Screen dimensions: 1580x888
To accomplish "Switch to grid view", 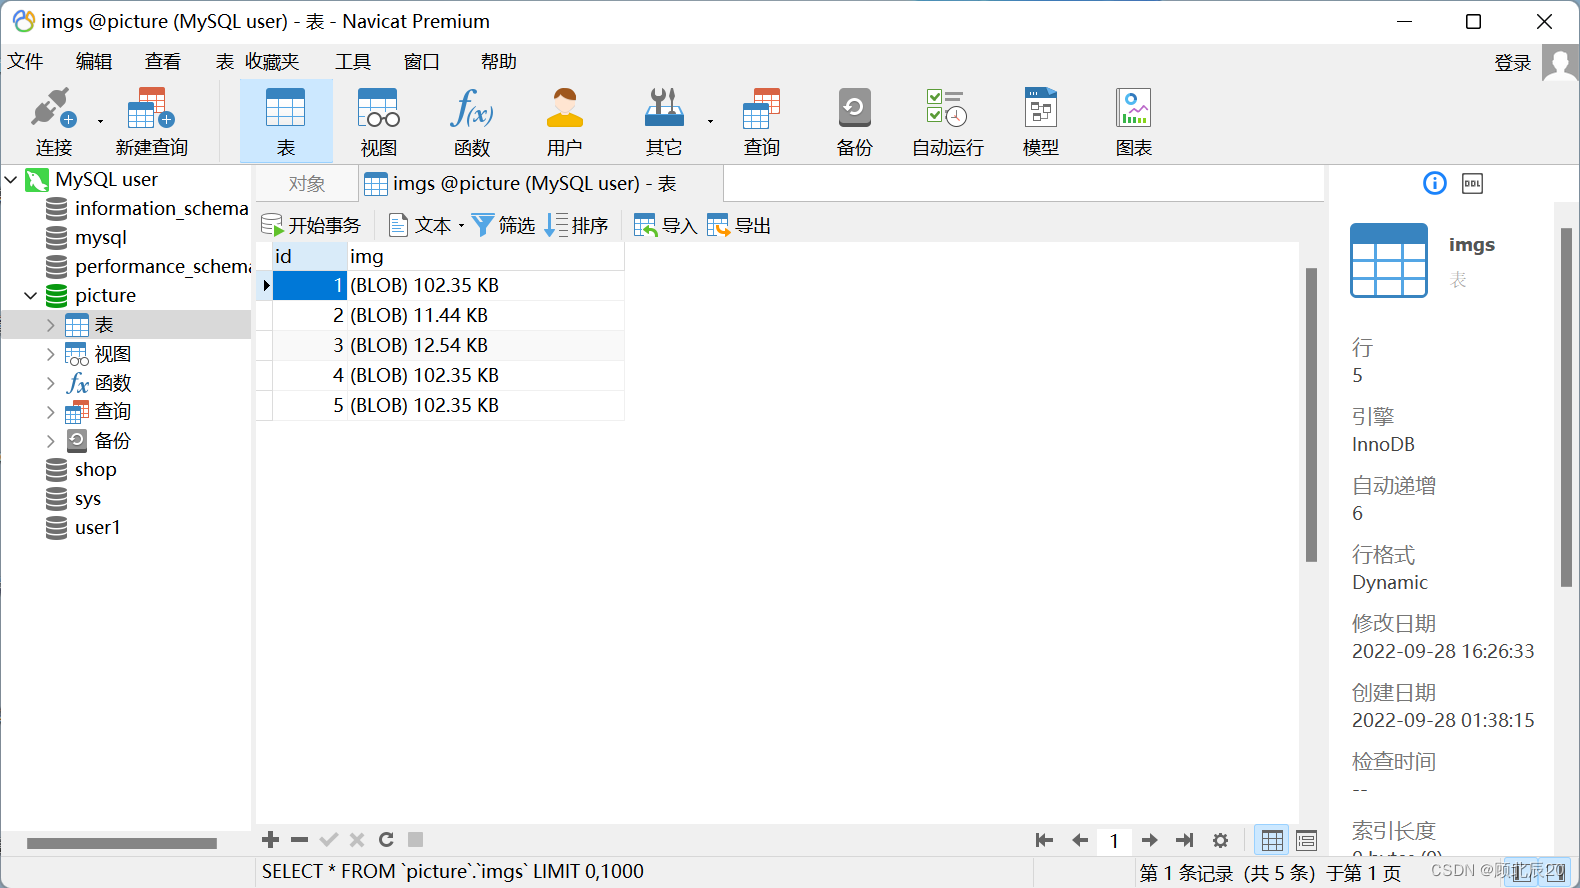I will click(1272, 840).
